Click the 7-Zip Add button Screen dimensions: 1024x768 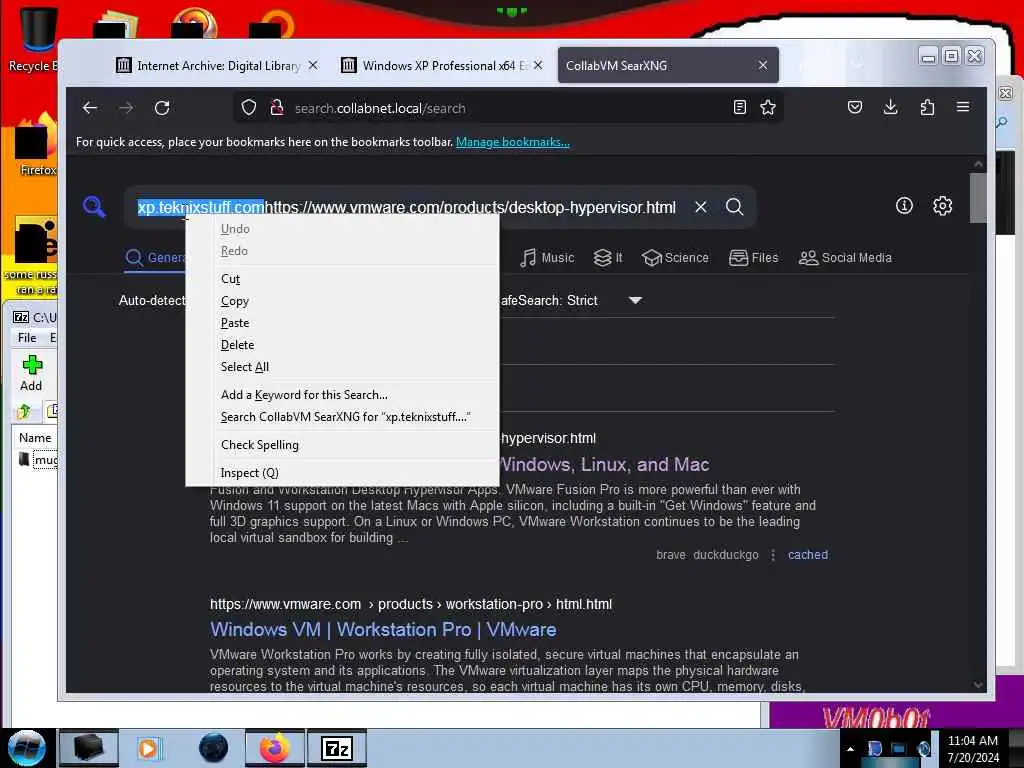tap(31, 374)
